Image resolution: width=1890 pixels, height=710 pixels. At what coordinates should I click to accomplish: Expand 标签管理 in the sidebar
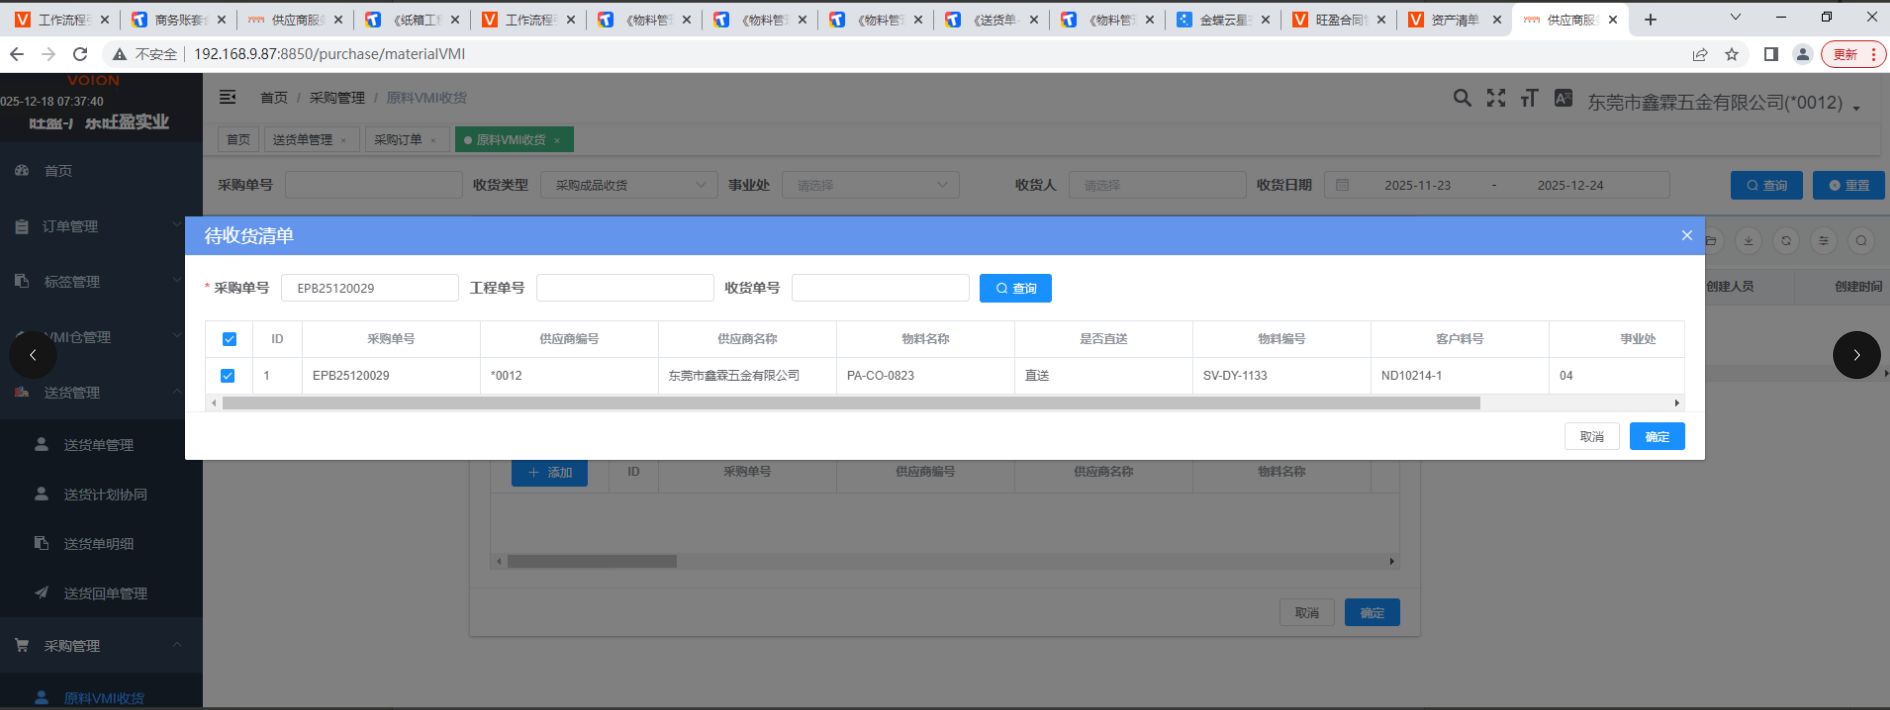101,282
